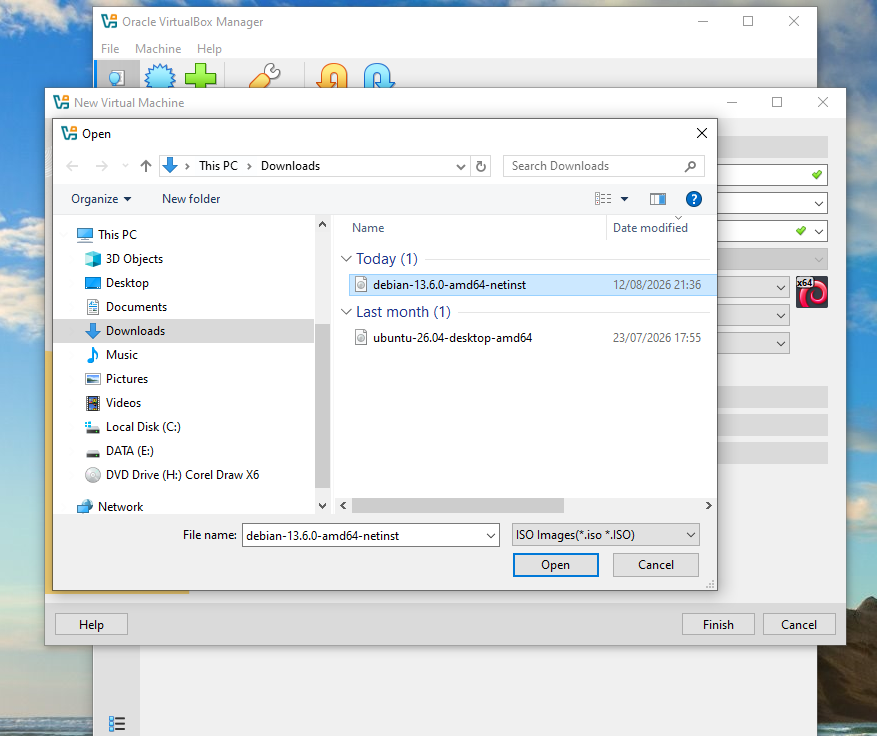Open the File menu in VirtualBox Manager
Screen dimensions: 877x736
pos(110,49)
